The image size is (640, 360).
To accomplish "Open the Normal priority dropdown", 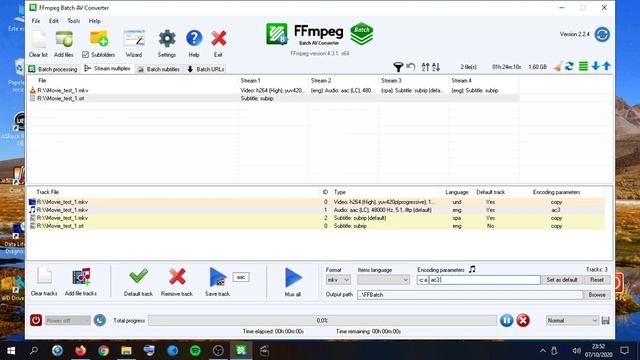I will (572, 320).
